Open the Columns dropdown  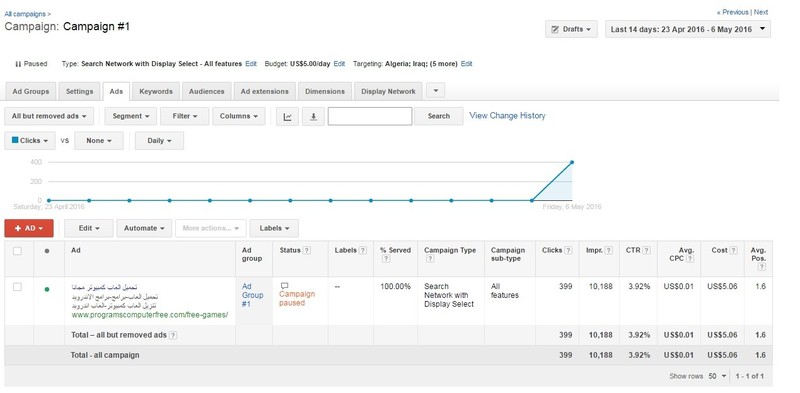[x=239, y=116]
